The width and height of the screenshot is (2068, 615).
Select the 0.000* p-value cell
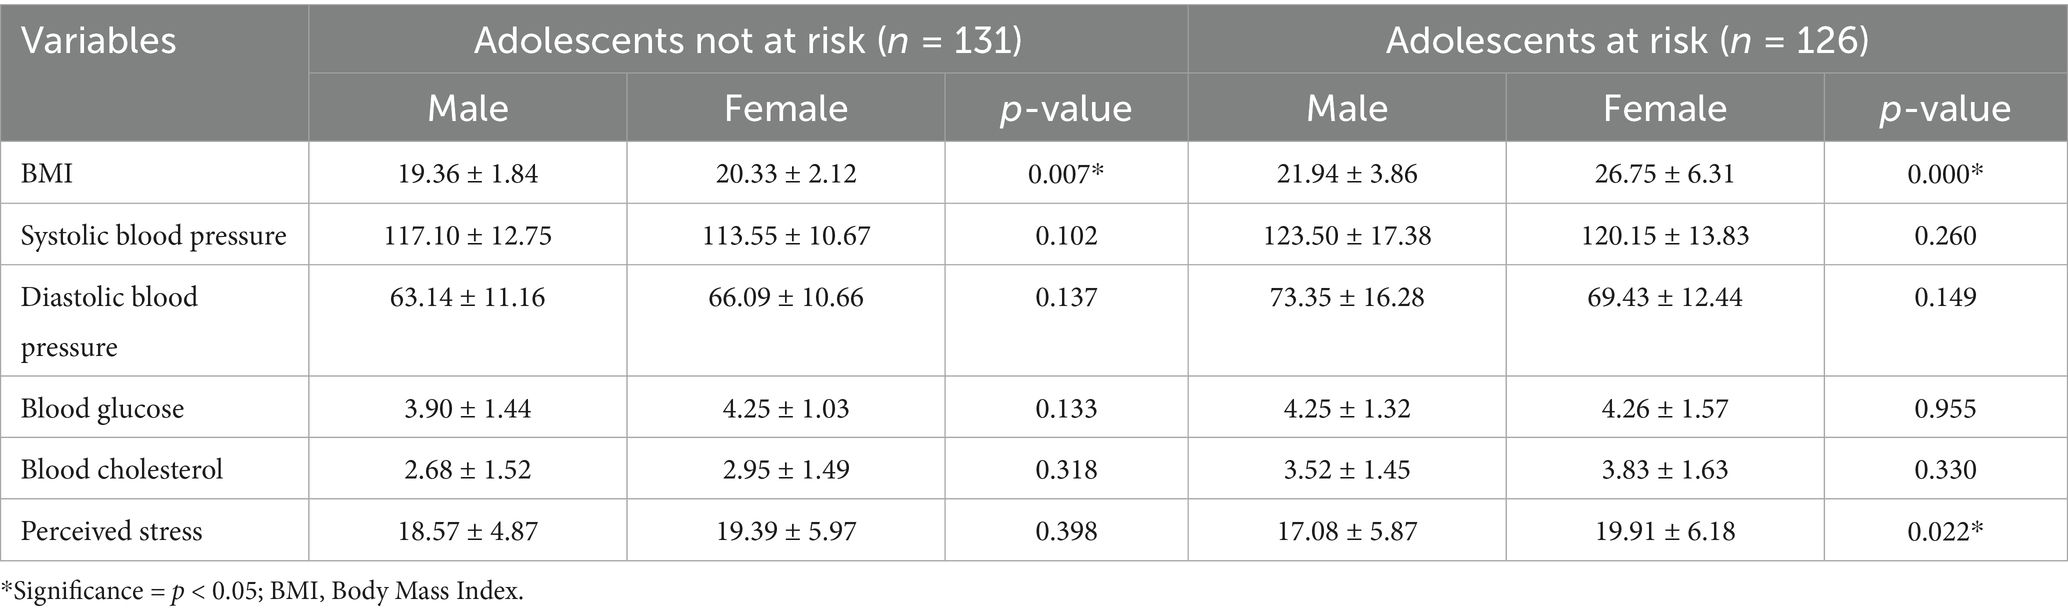(1945, 174)
